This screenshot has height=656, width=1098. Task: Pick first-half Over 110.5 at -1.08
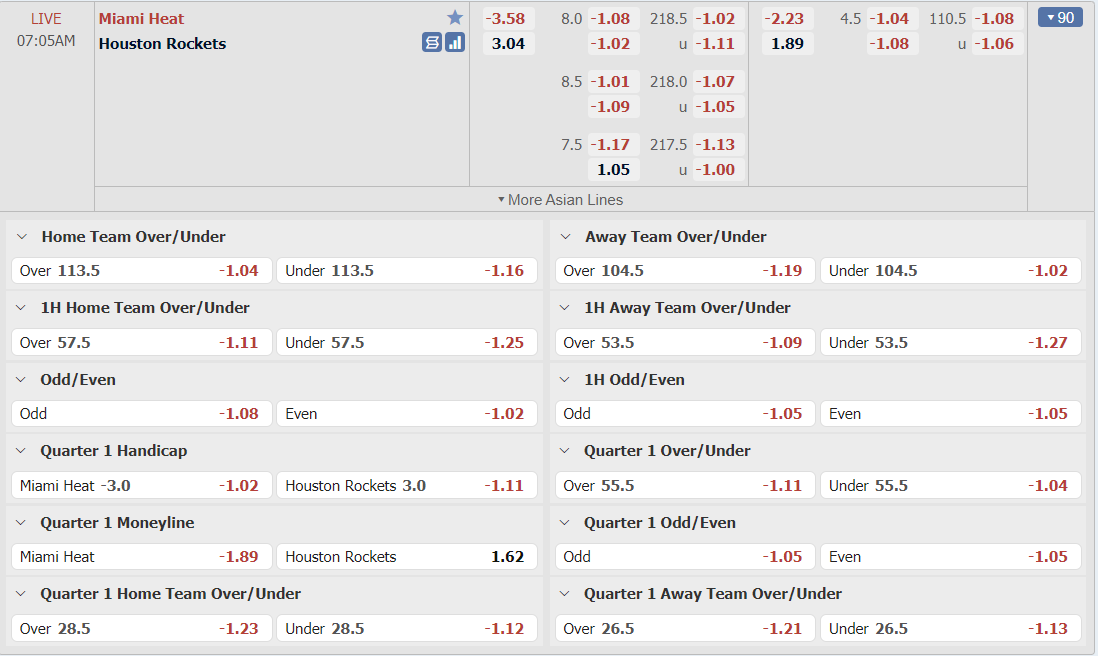(998, 18)
